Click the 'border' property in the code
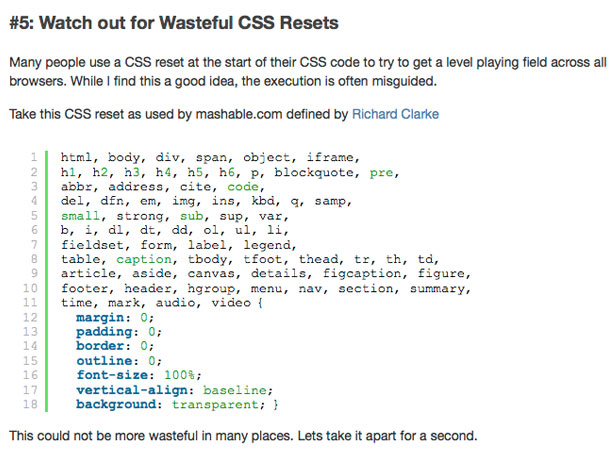The width and height of the screenshot is (615, 450). click(100, 346)
